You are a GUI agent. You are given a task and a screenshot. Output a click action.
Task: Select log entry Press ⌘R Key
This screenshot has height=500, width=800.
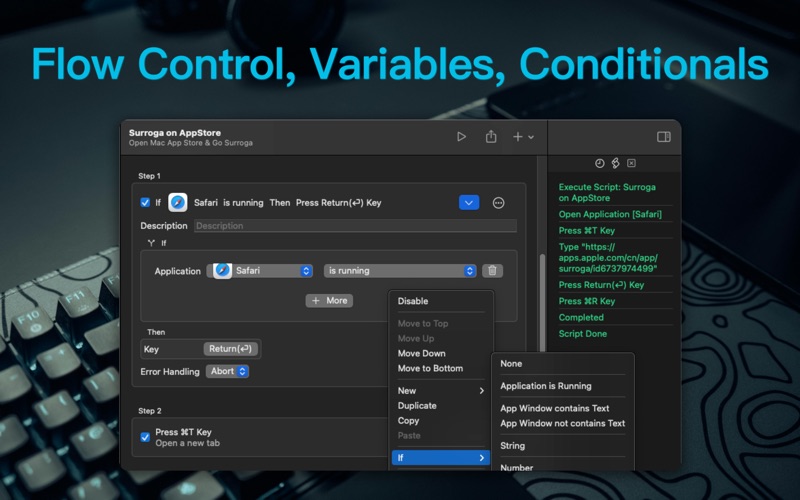(586, 301)
